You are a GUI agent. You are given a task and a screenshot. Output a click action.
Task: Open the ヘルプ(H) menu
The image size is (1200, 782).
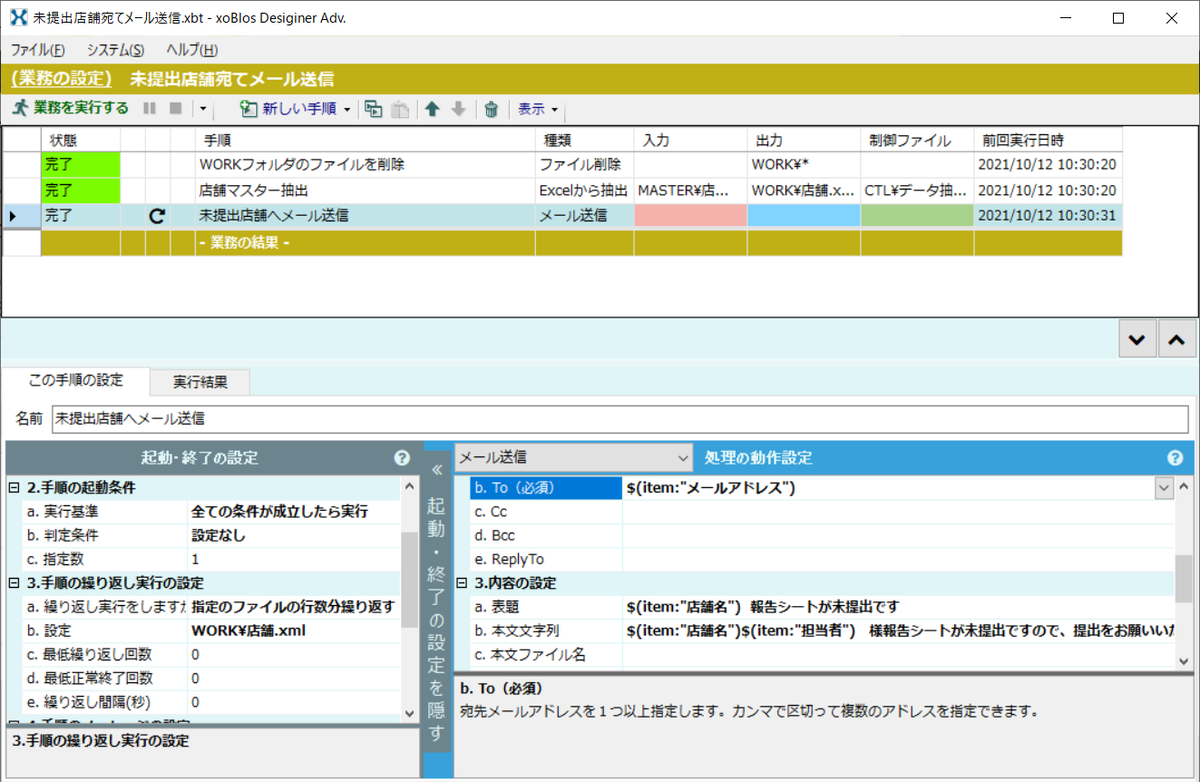tap(192, 50)
